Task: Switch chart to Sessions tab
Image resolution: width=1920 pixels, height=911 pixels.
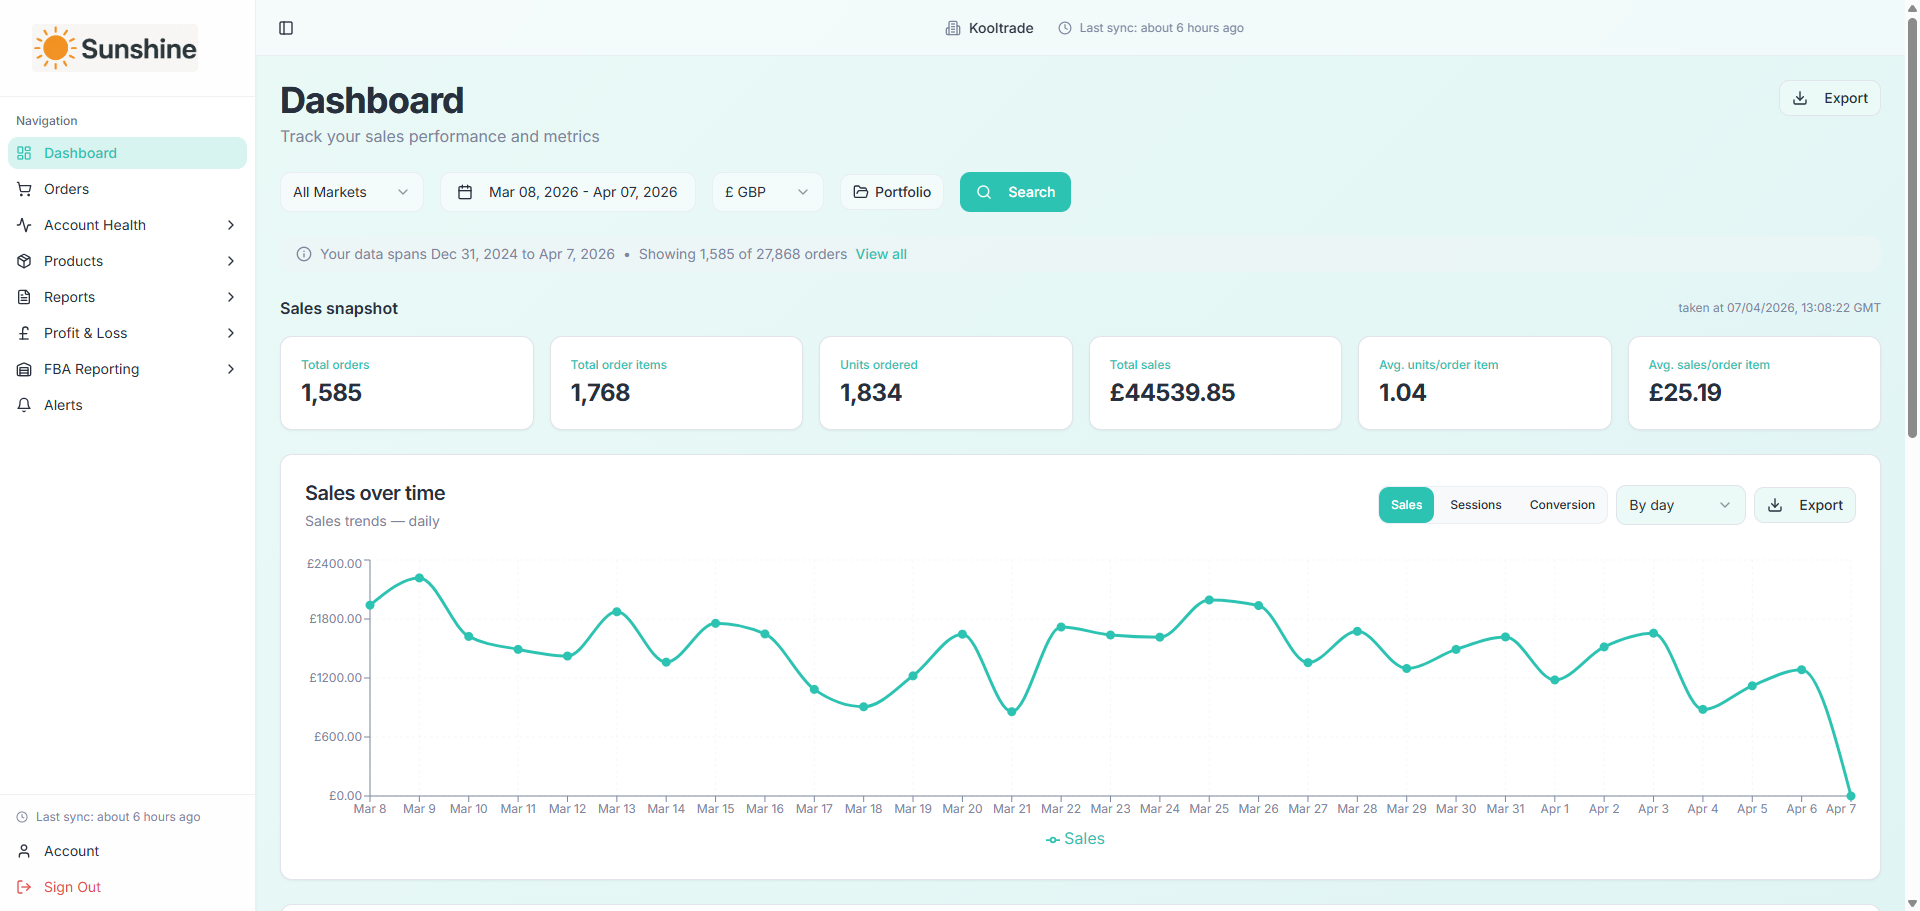Action: (x=1475, y=505)
